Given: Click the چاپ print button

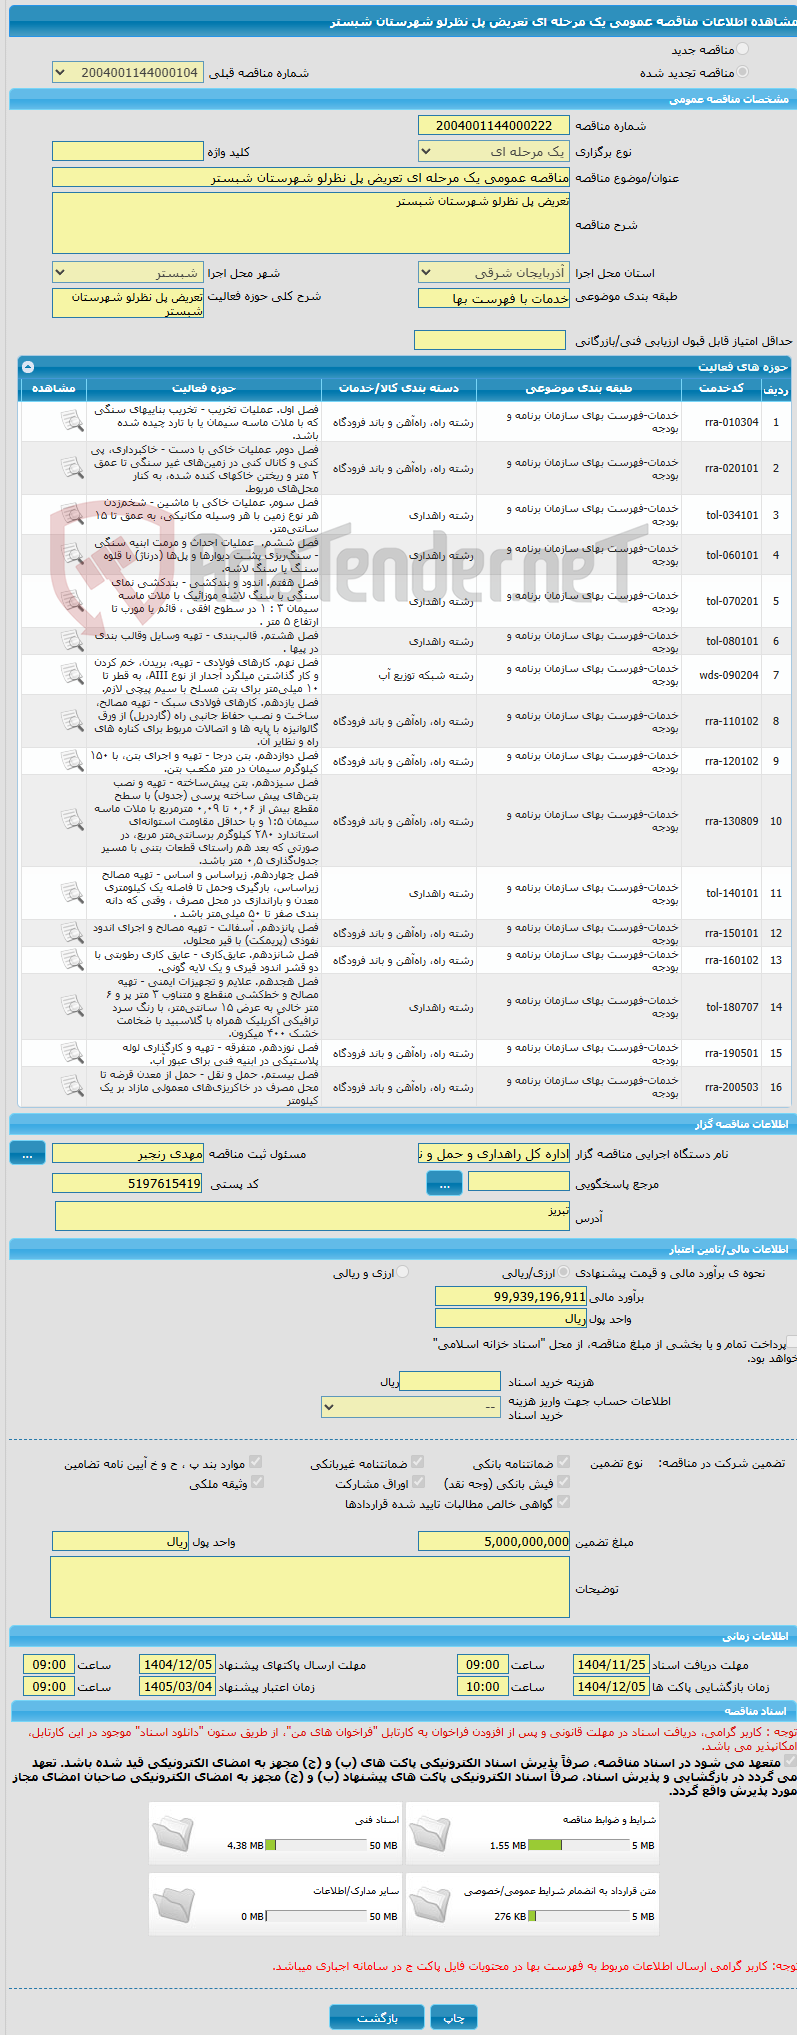Looking at the screenshot, I should point(454,2017).
